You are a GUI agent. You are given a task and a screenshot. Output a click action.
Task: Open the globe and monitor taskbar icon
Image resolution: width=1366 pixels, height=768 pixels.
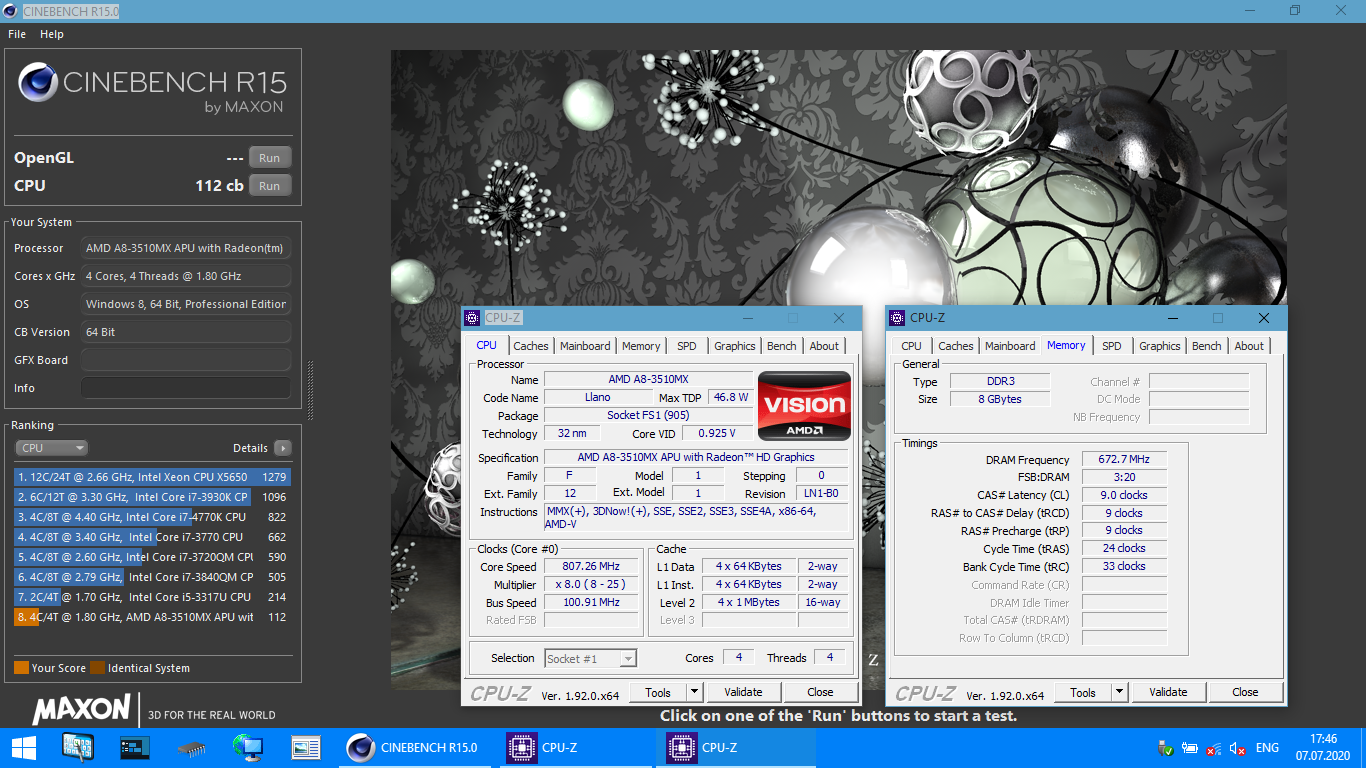coord(247,747)
